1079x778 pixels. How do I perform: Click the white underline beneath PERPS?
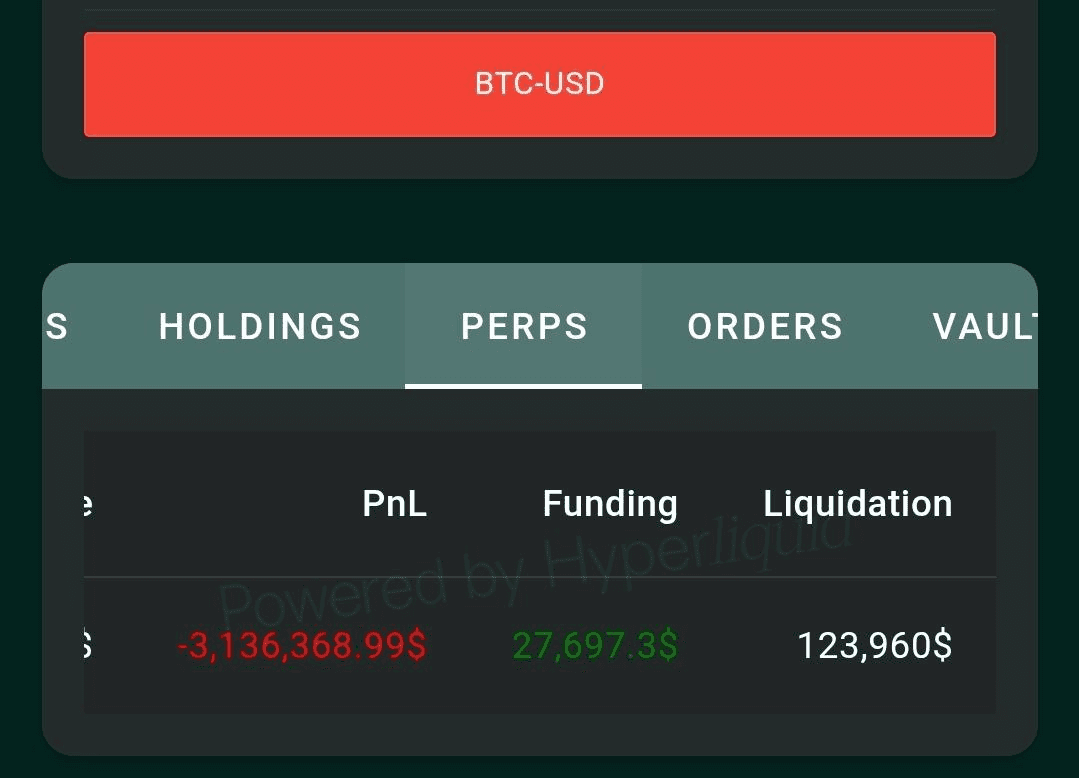tap(523, 385)
